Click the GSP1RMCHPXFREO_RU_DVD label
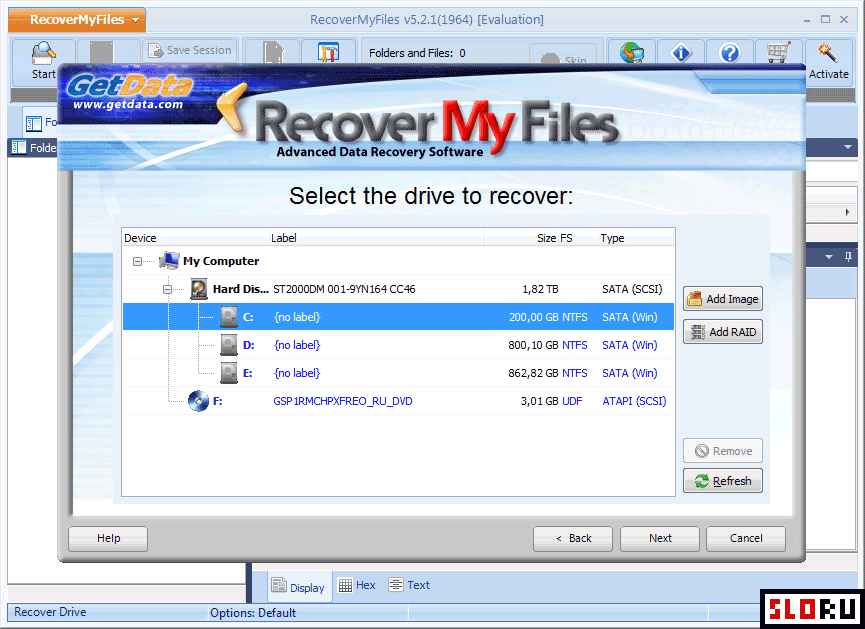 tap(343, 401)
